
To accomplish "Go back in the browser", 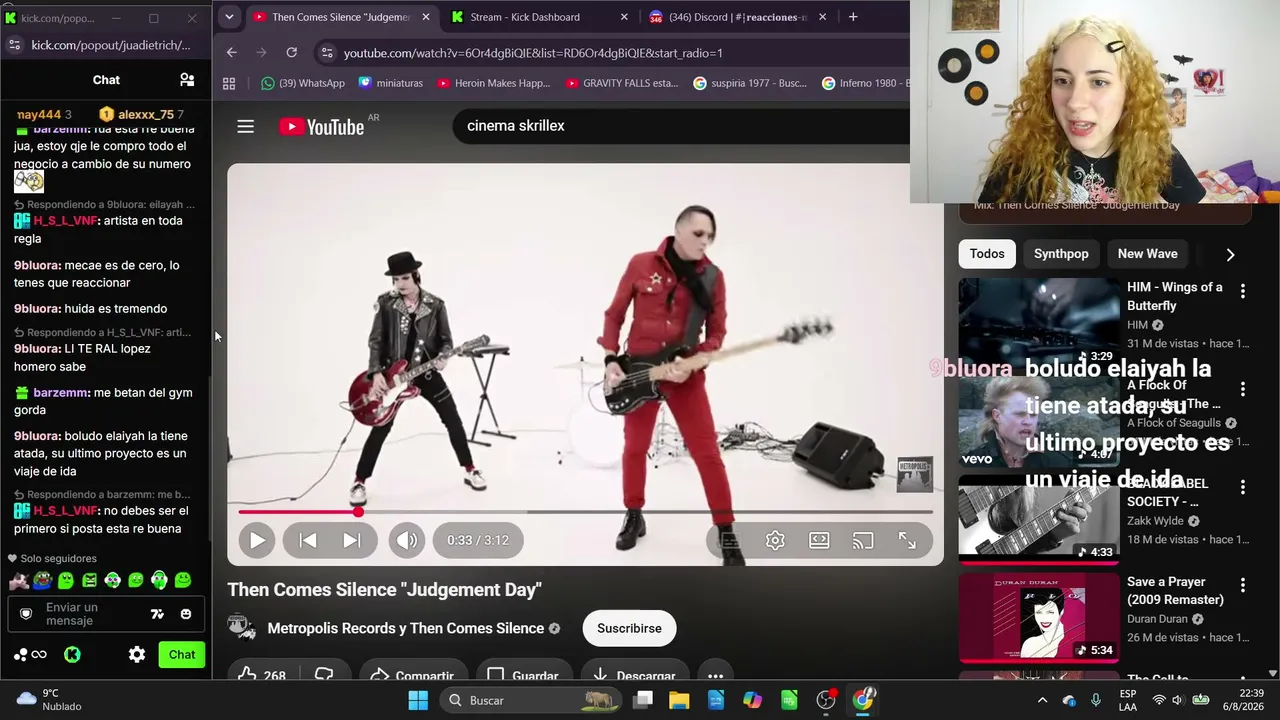I will tap(232, 52).
